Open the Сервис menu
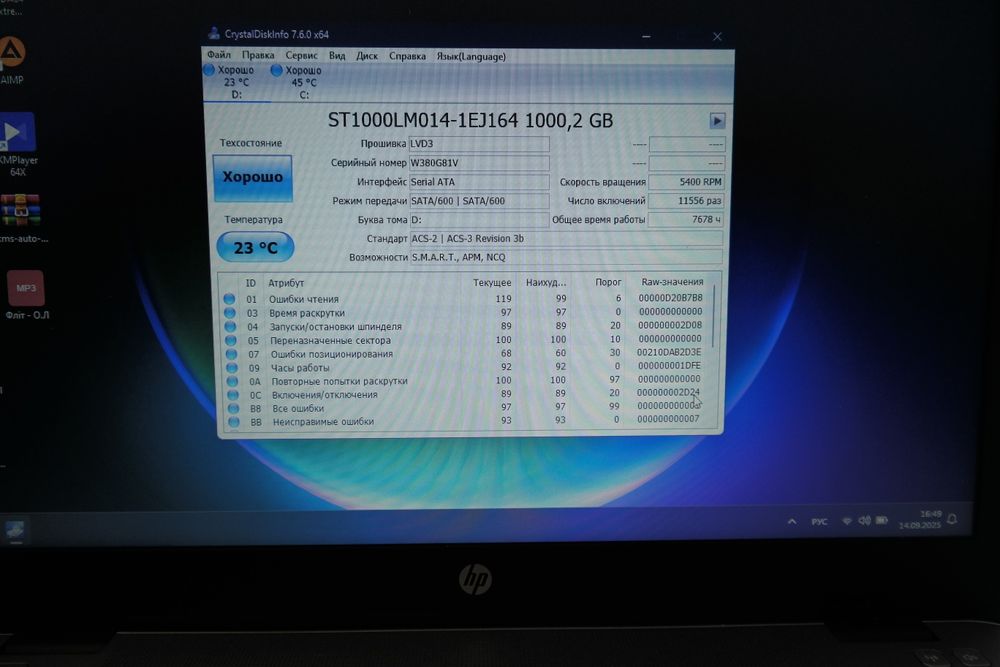 coord(301,55)
